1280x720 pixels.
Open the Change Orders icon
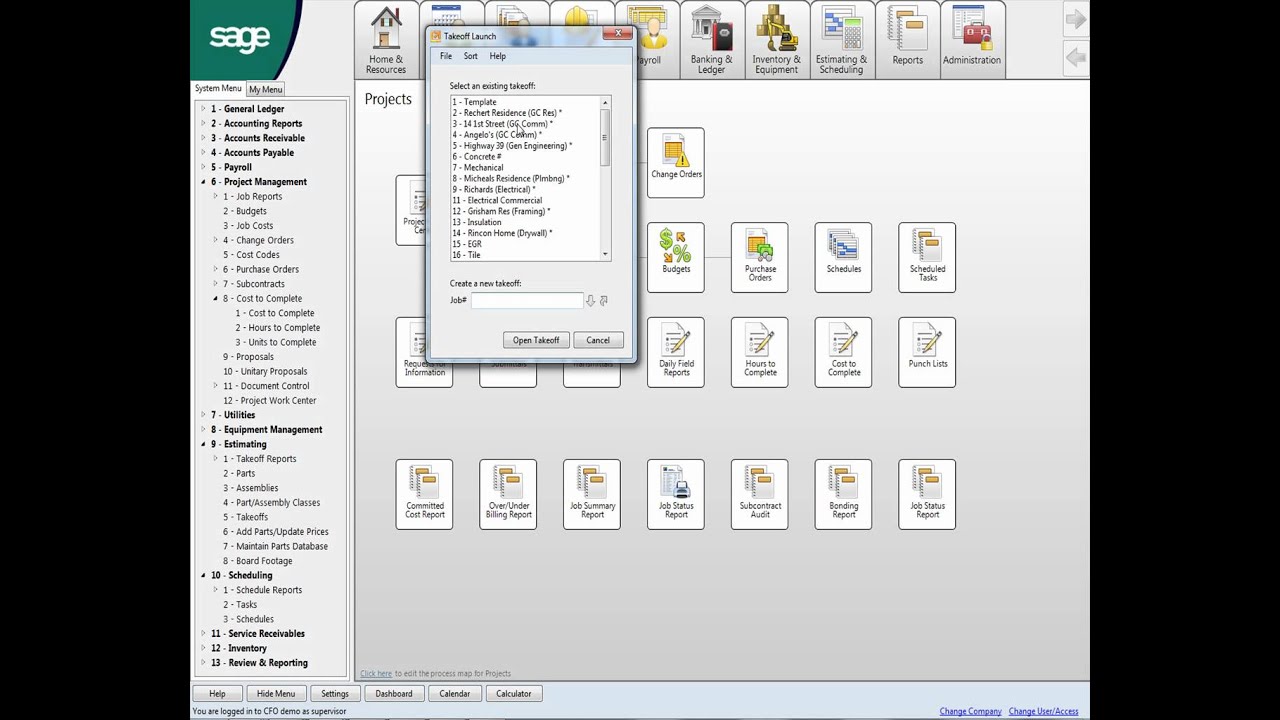(x=676, y=162)
